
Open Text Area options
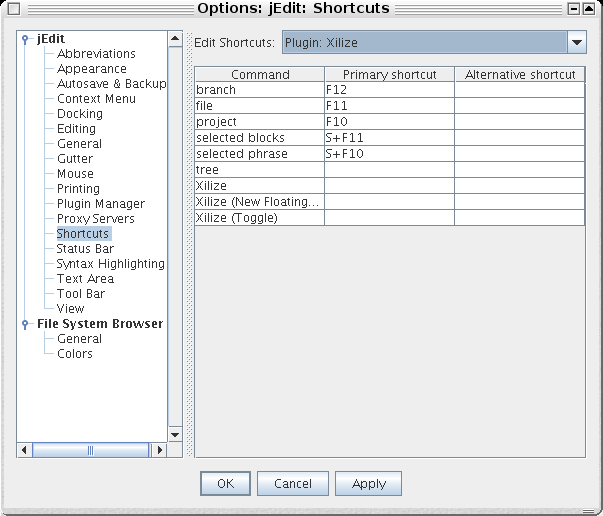[85, 278]
